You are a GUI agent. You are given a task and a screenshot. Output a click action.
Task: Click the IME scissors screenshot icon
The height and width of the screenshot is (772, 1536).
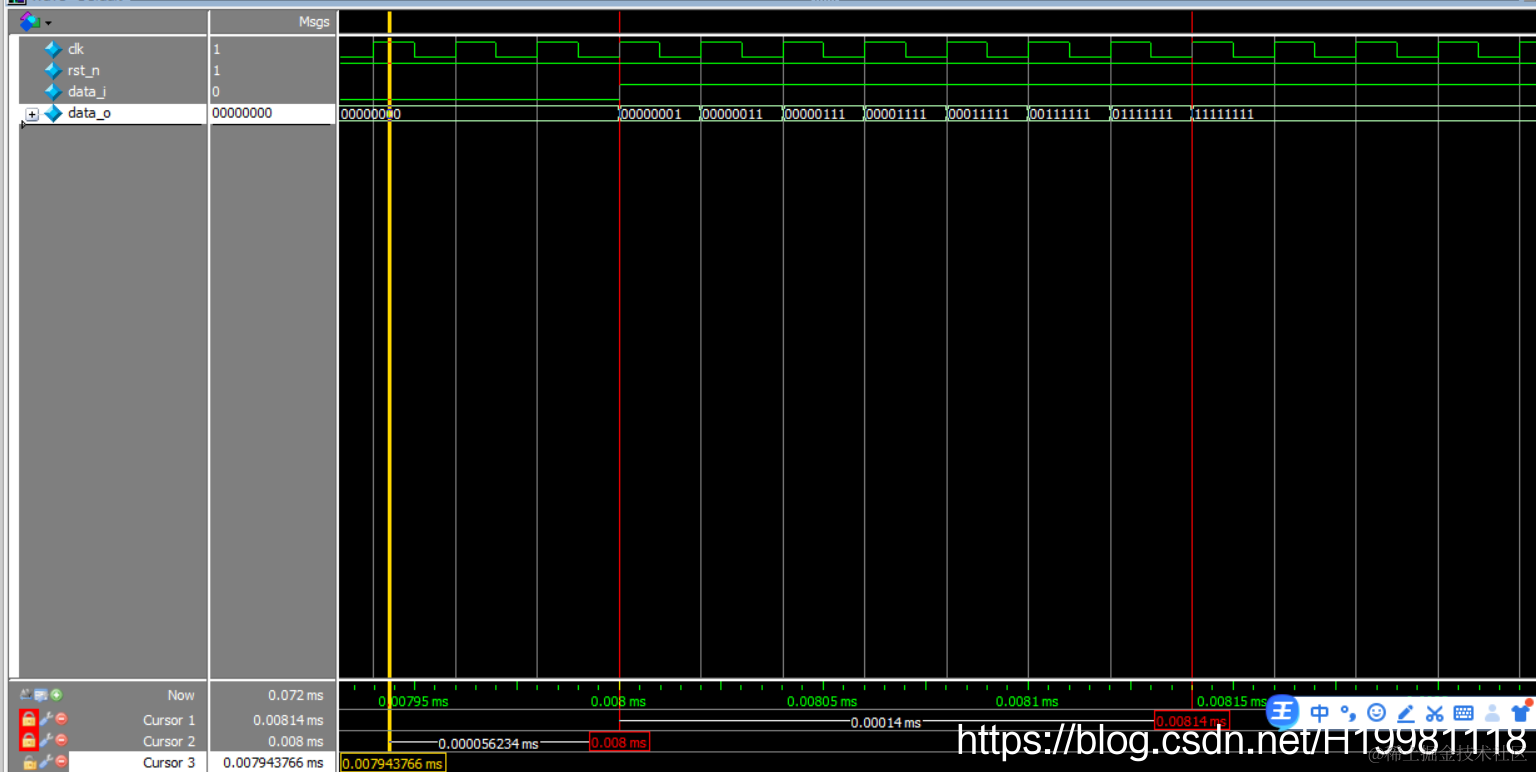click(x=1435, y=713)
